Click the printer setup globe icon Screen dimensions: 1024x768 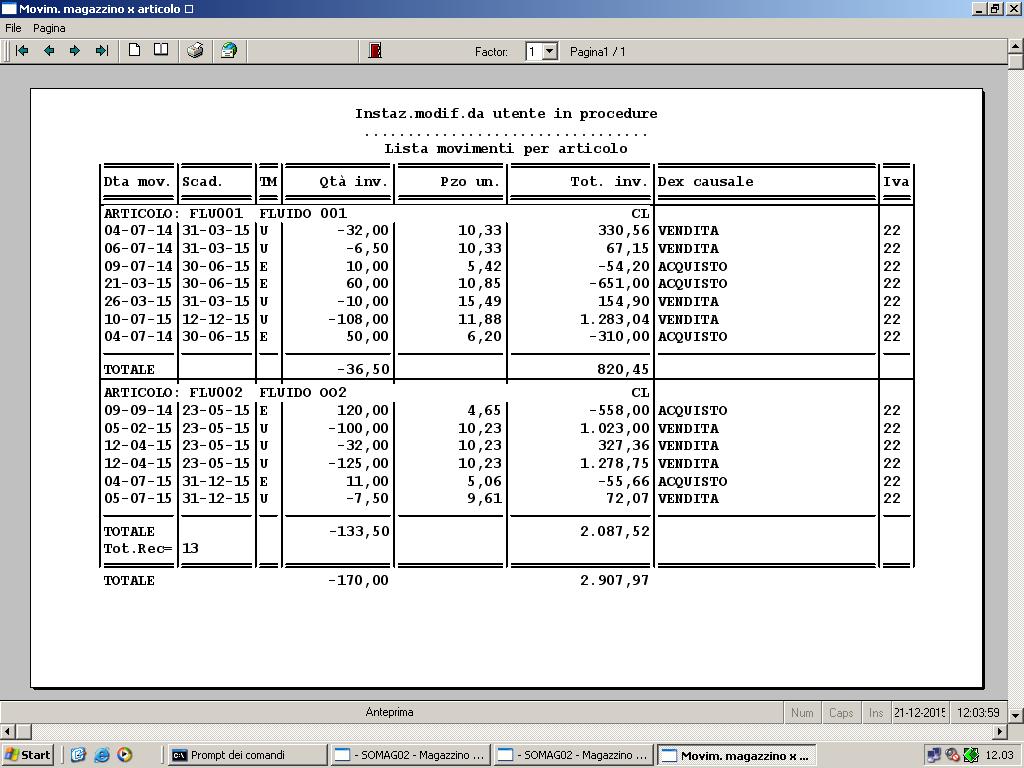click(x=229, y=50)
